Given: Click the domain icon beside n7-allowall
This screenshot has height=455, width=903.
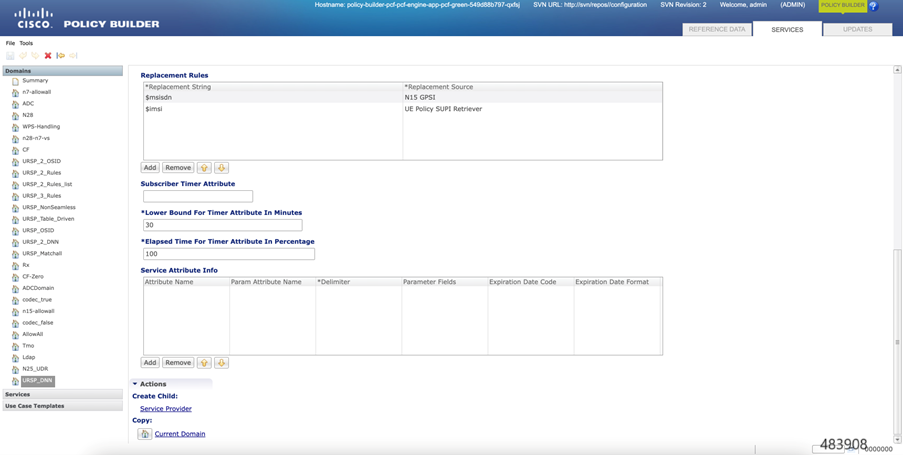Looking at the screenshot, I should coord(16,93).
